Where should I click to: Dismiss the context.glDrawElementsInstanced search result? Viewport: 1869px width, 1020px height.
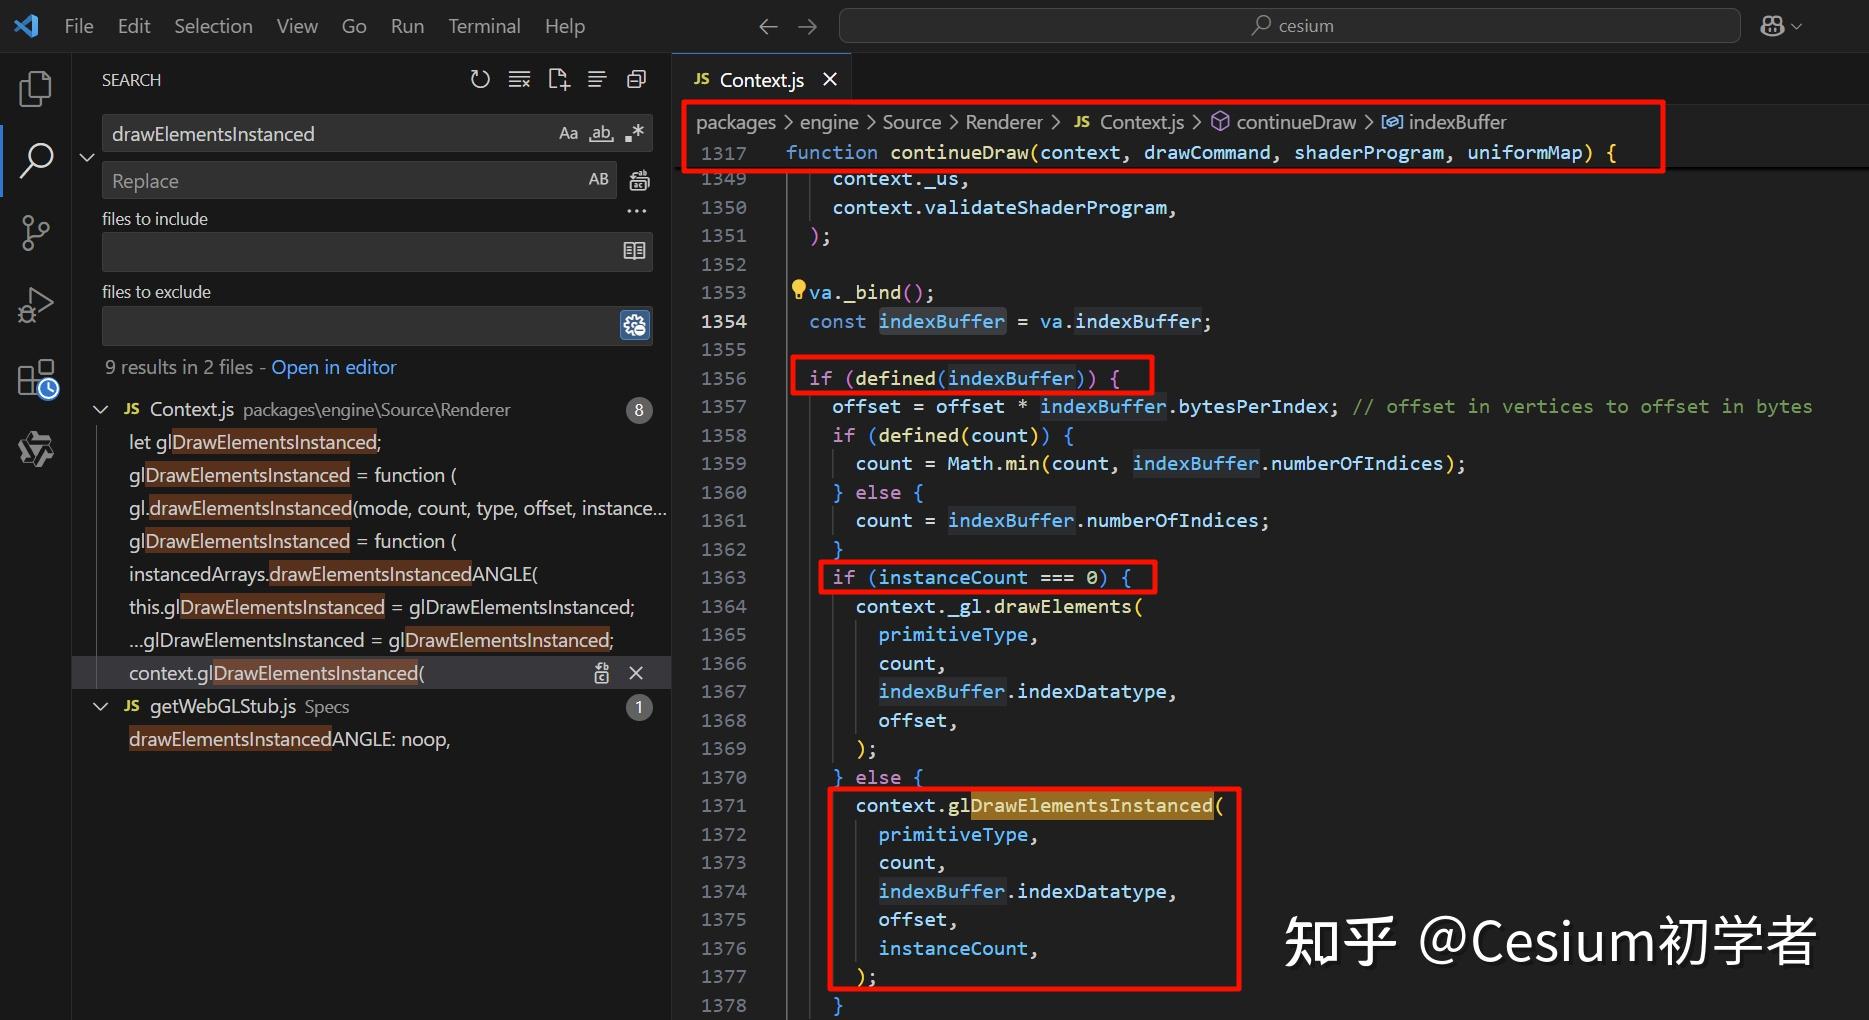coord(636,672)
